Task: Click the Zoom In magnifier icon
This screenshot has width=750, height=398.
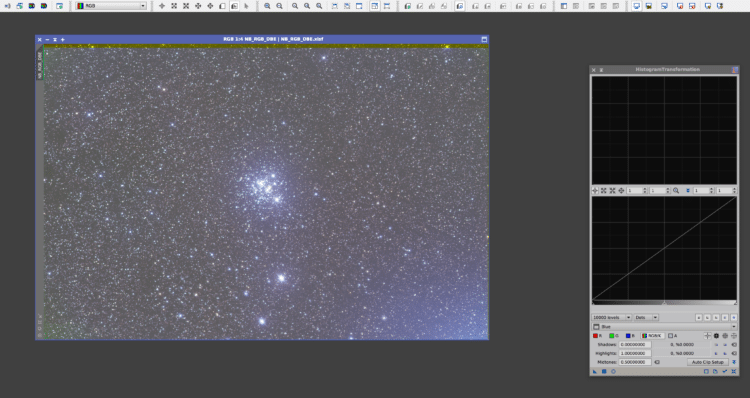Action: (267, 6)
